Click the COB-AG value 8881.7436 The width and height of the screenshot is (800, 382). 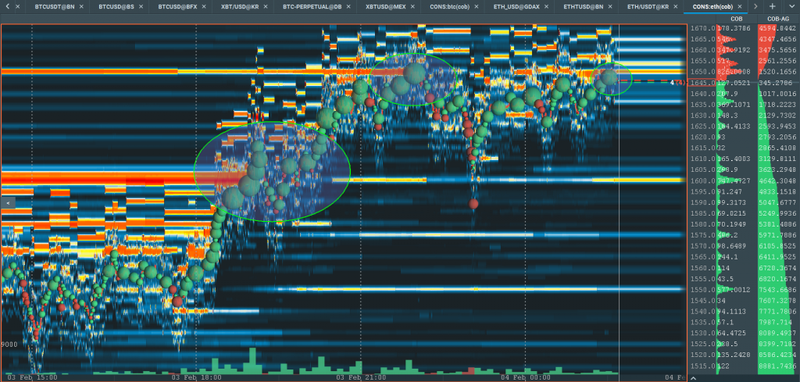778,366
